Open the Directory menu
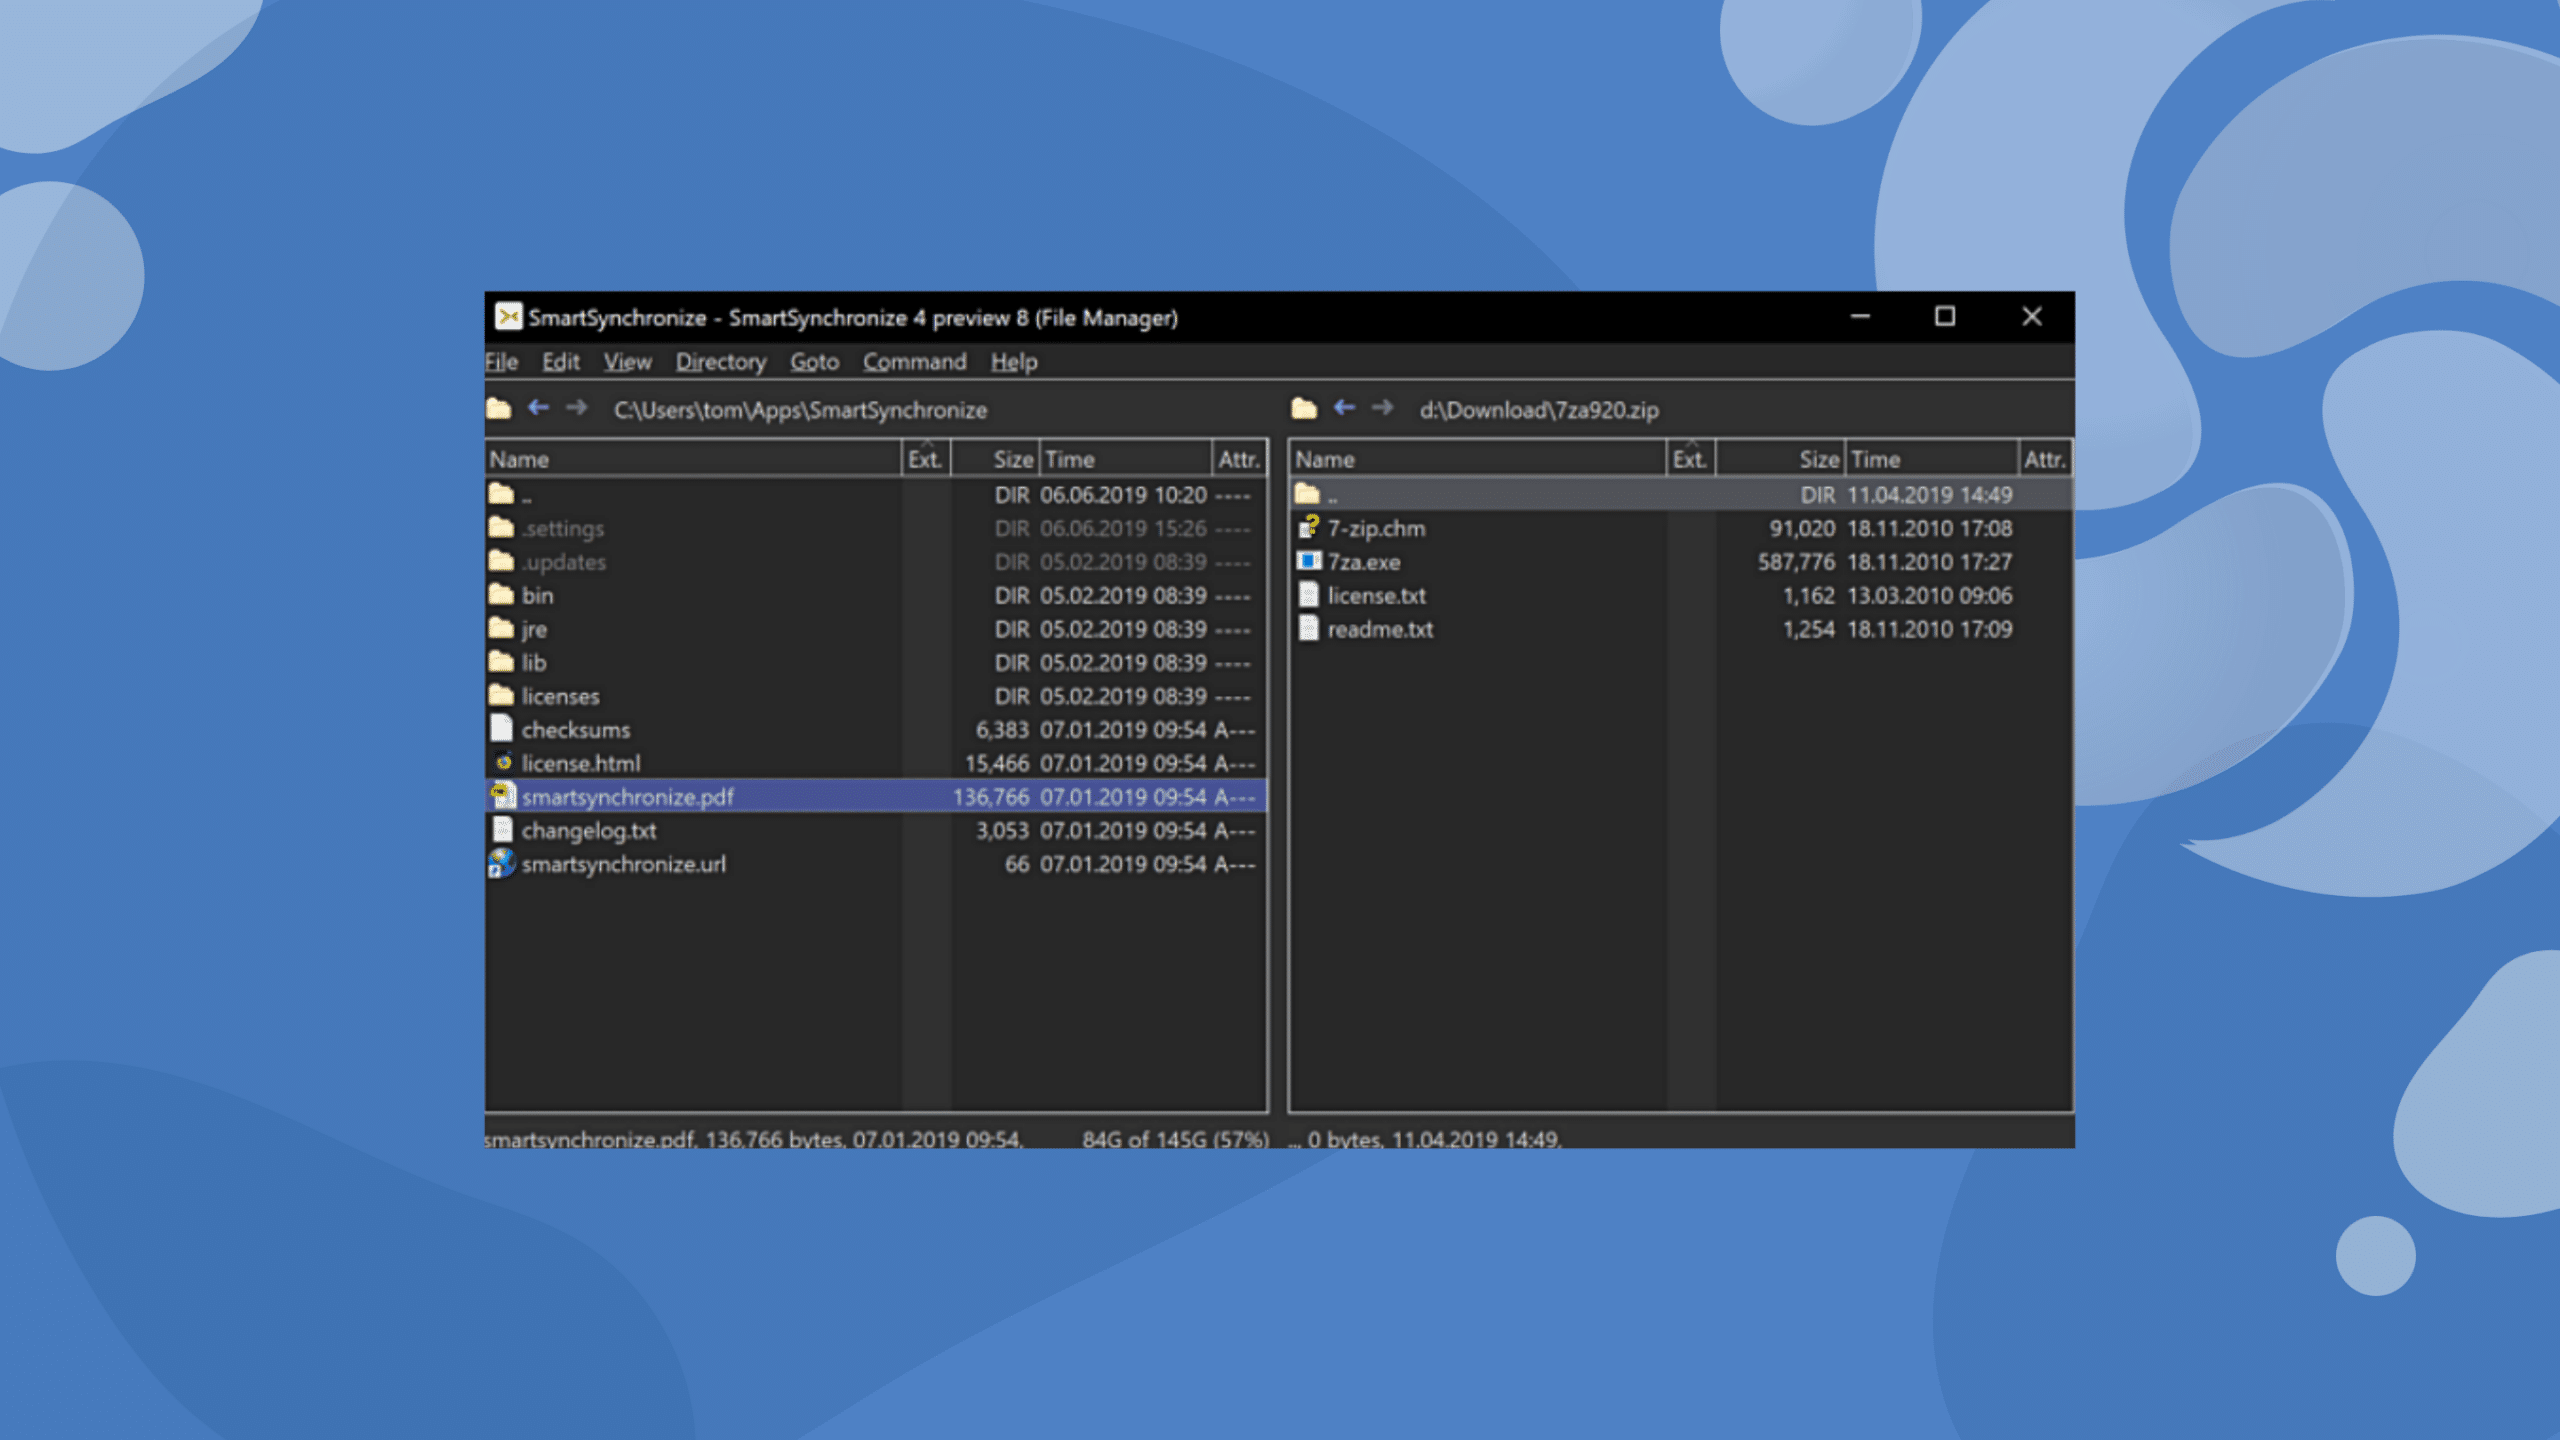 pos(720,362)
